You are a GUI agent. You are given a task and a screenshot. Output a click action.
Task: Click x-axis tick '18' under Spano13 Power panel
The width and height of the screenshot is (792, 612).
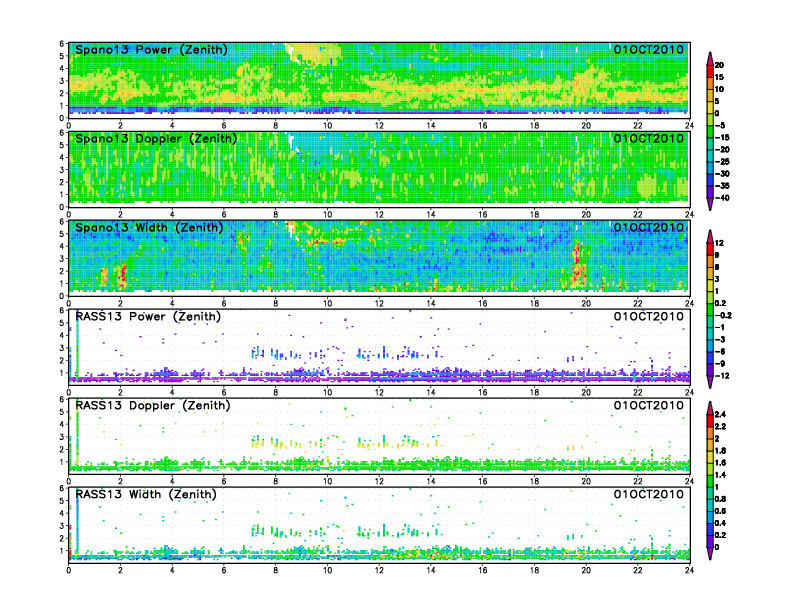point(534,126)
